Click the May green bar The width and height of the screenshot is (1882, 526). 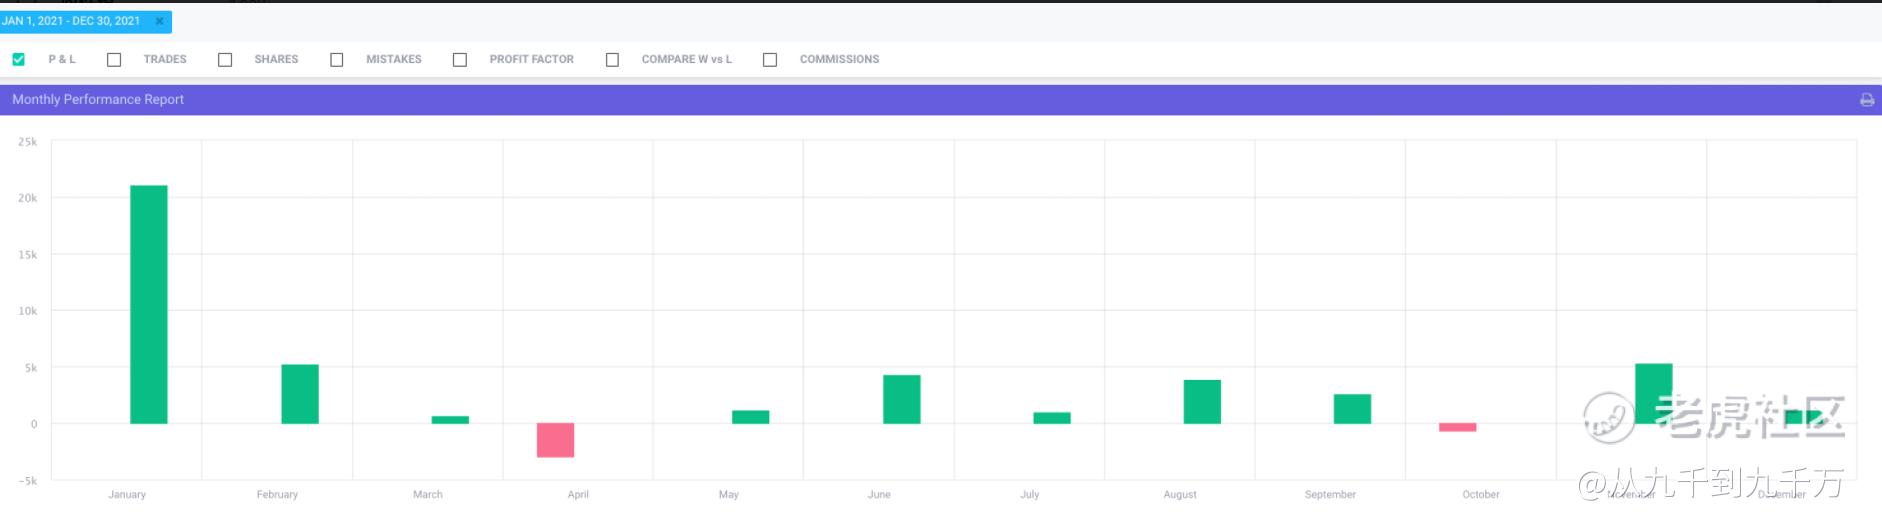coord(751,417)
